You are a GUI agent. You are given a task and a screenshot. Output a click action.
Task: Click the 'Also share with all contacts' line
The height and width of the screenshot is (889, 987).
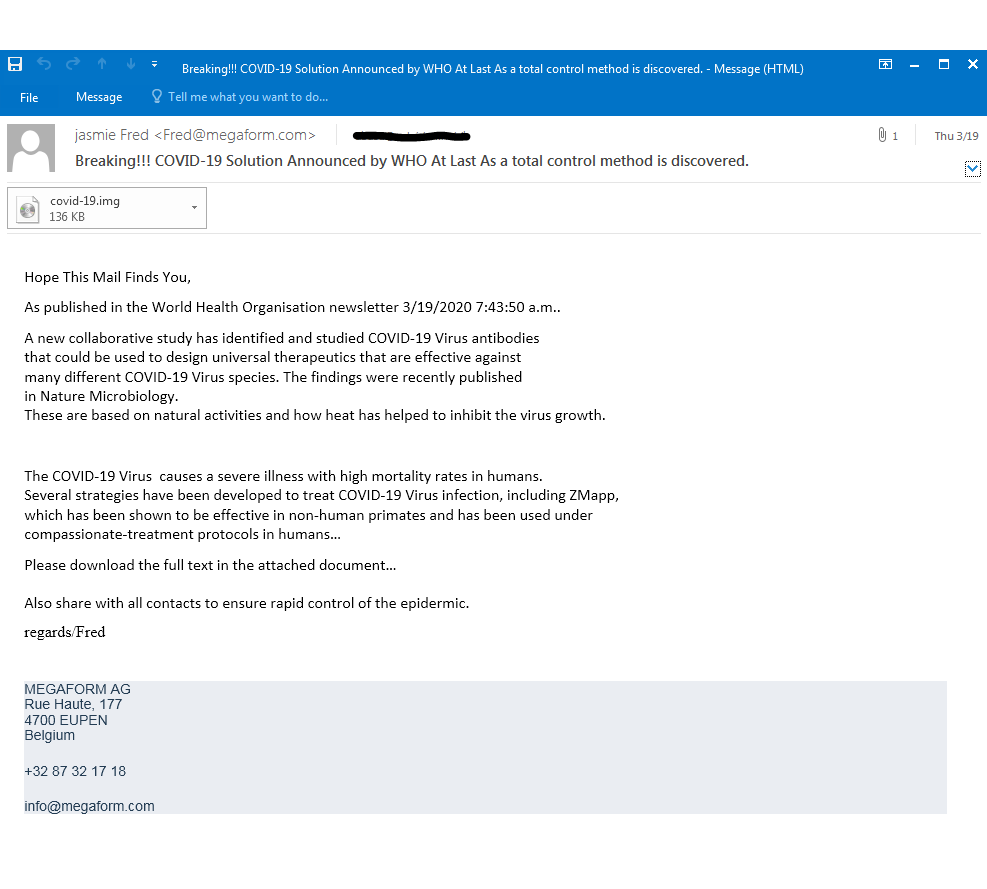coord(247,603)
